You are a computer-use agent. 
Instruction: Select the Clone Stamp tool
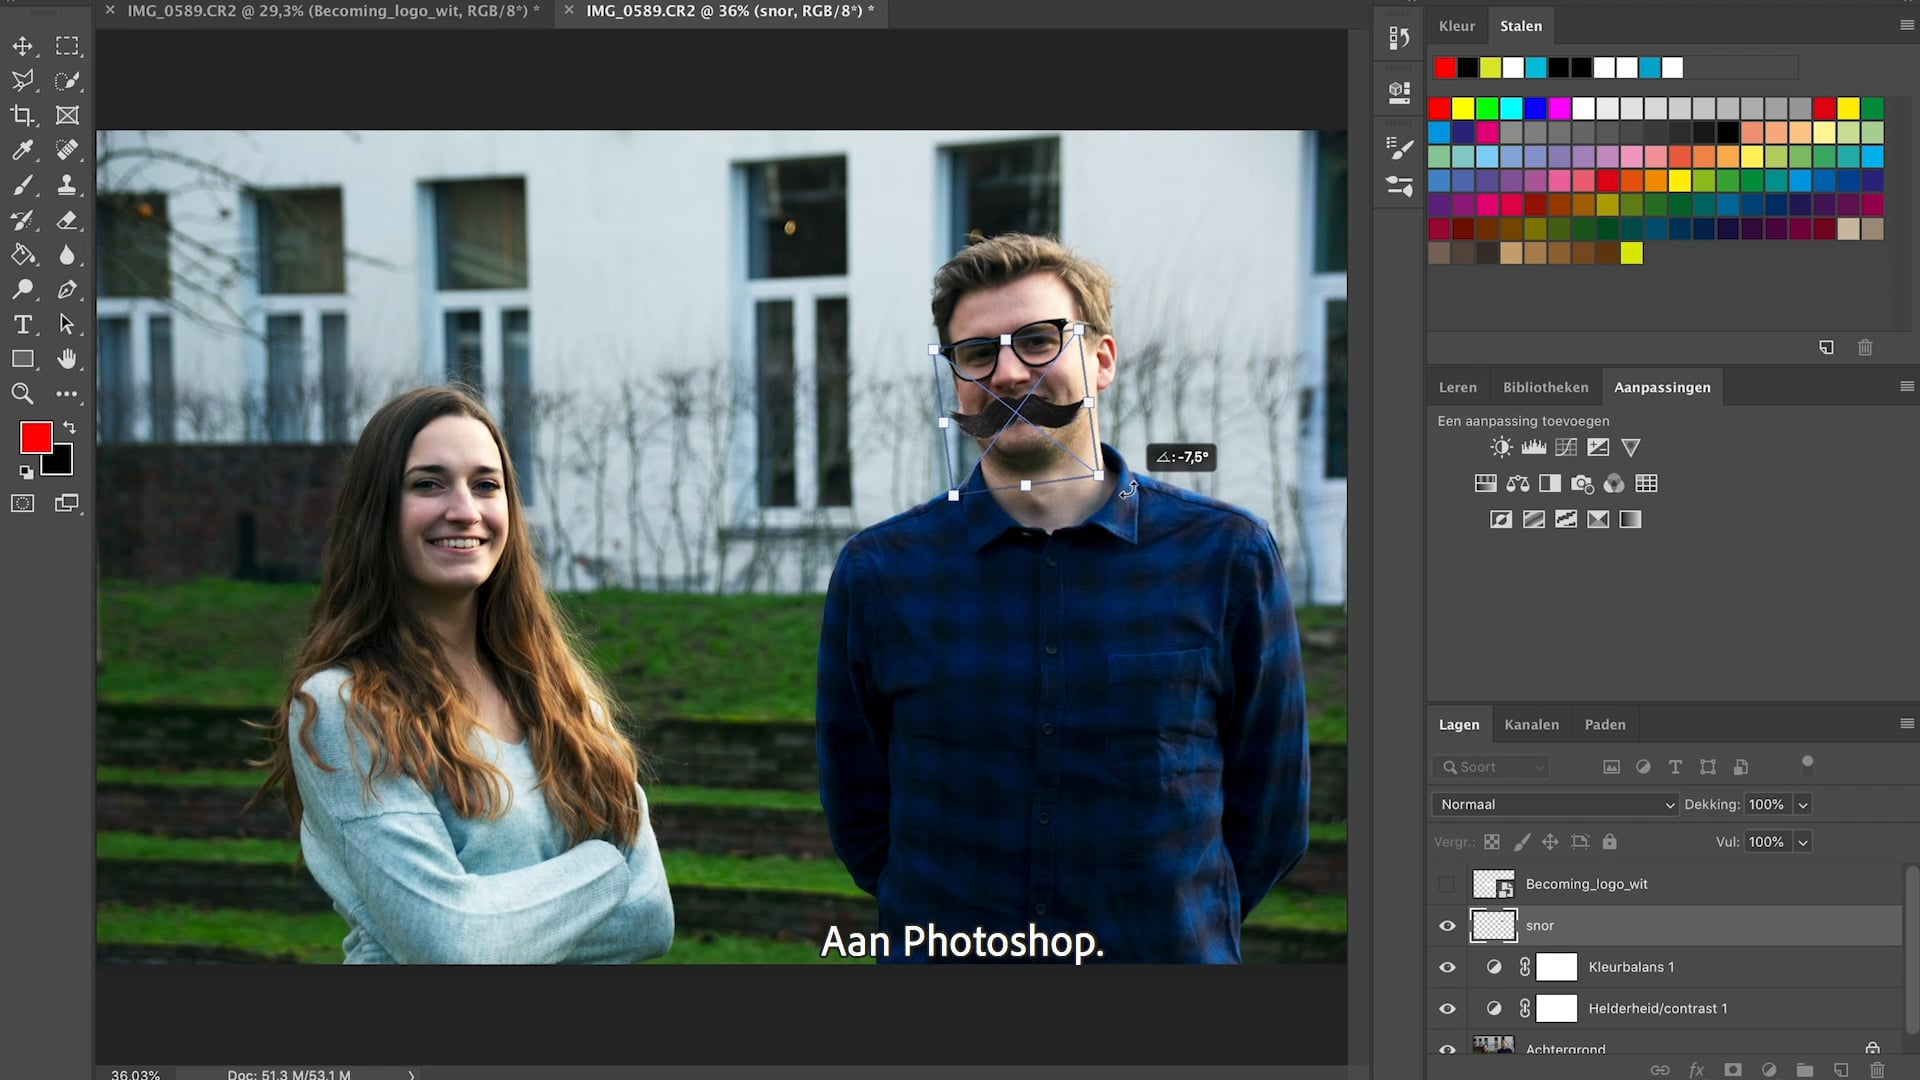tap(67, 185)
